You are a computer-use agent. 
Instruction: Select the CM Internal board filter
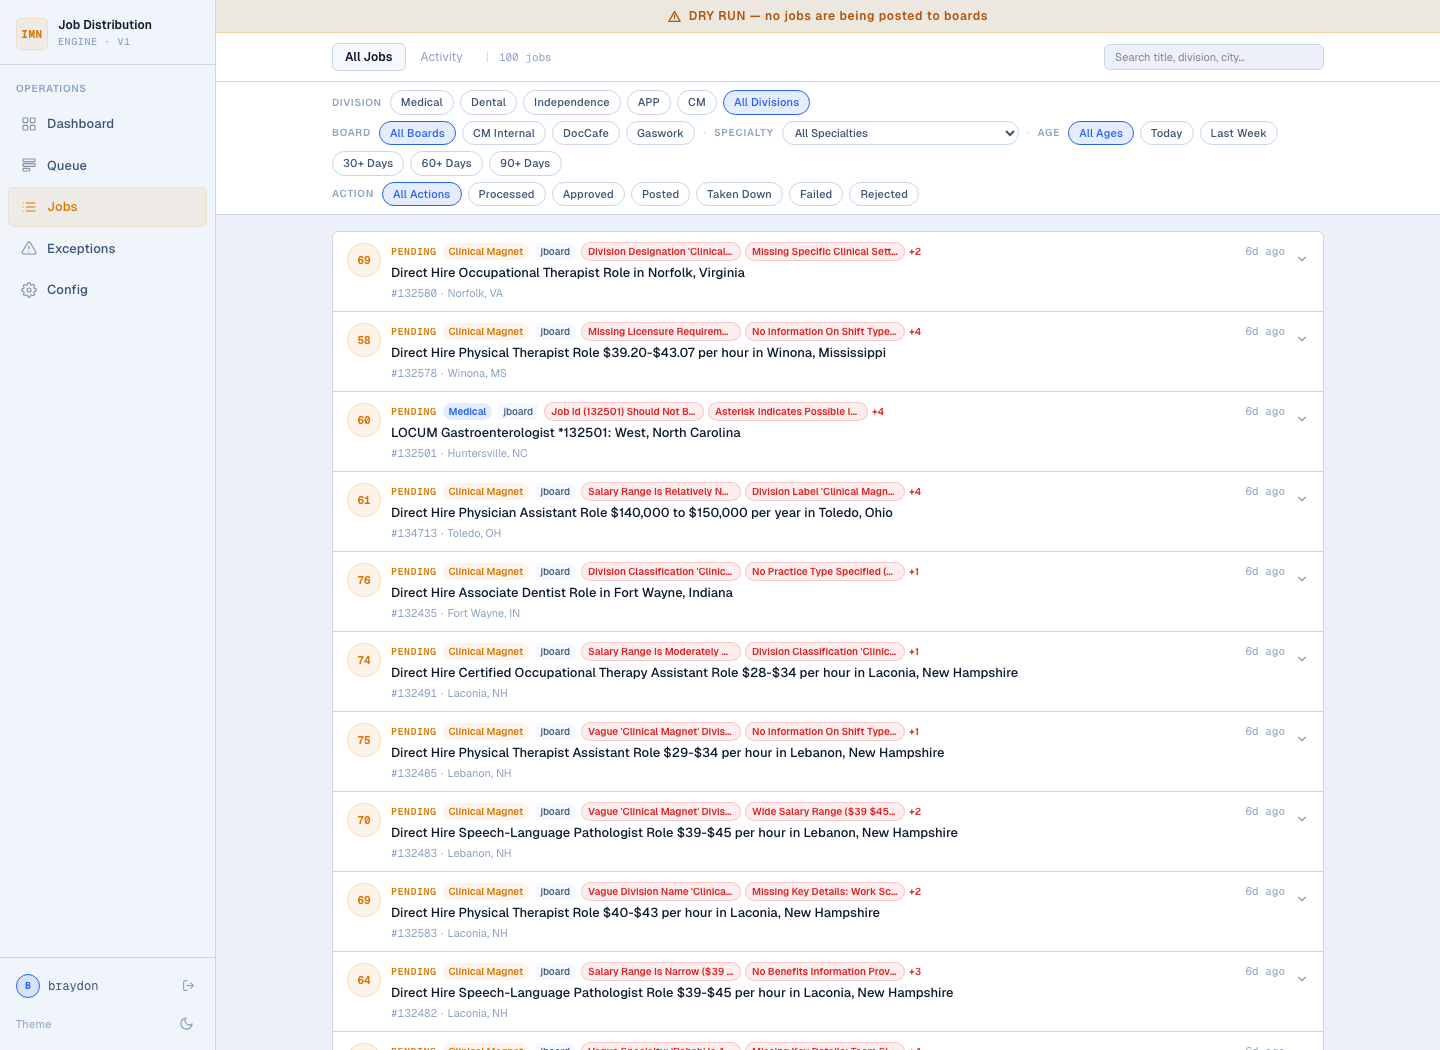pos(504,133)
